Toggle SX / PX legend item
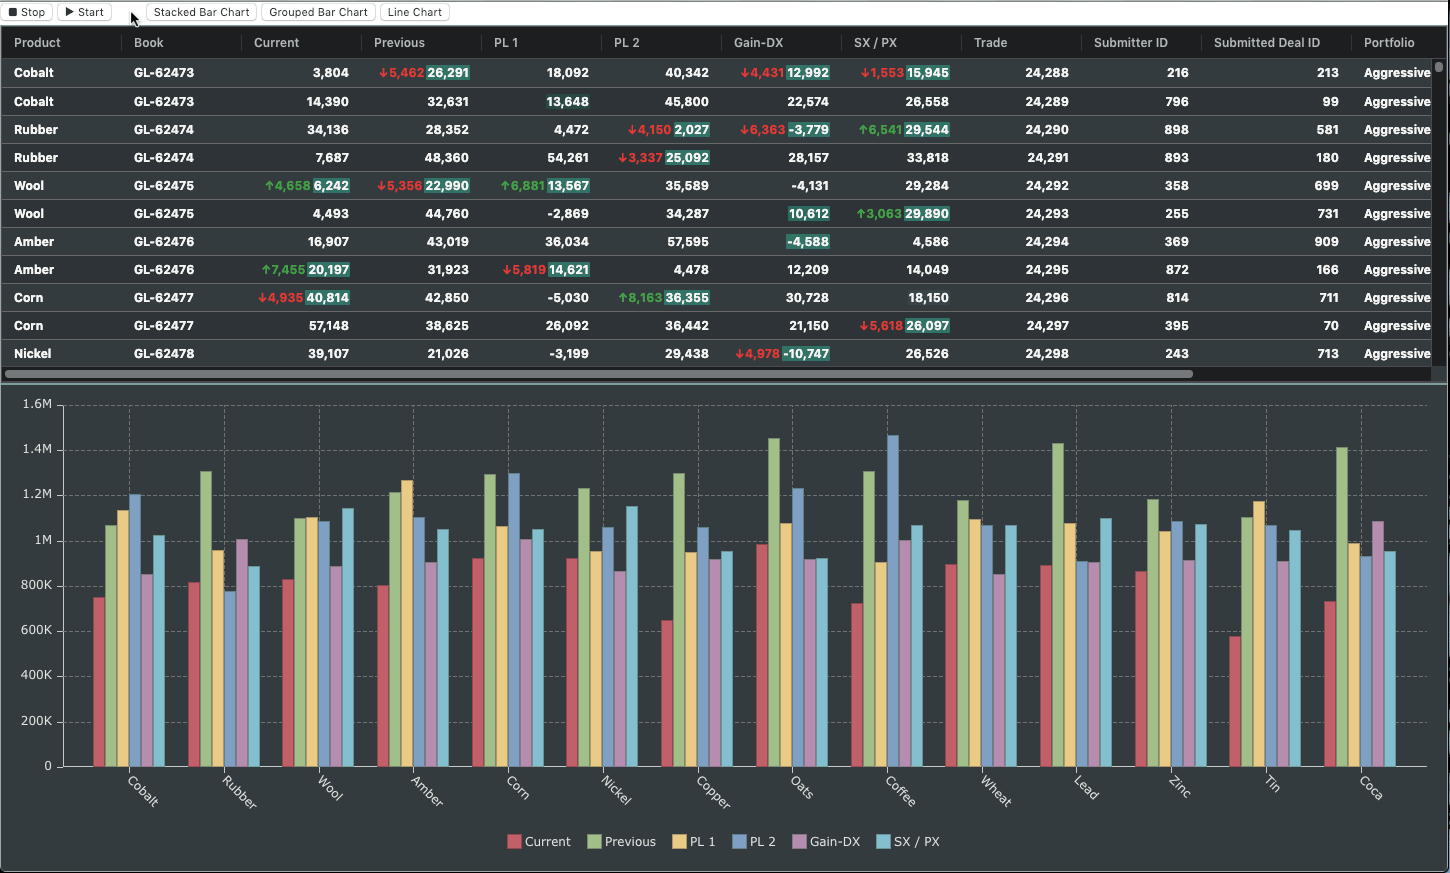The height and width of the screenshot is (873, 1450). [908, 842]
